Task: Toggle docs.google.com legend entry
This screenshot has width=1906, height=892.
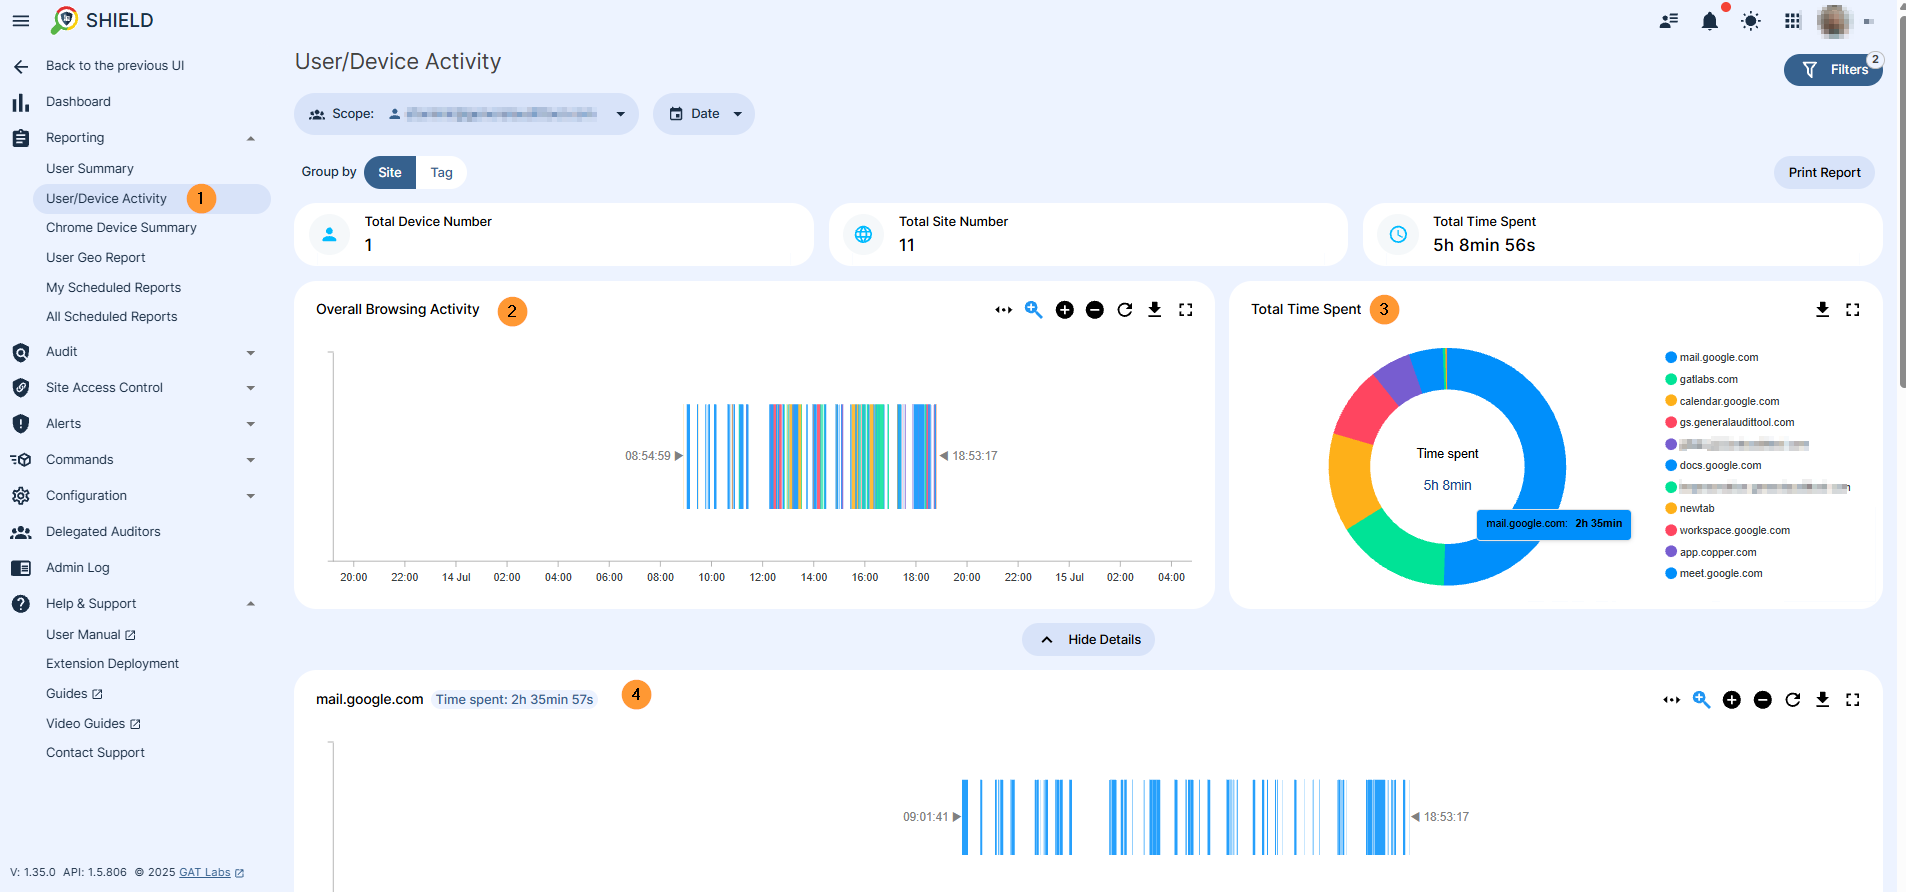Action: coord(1713,466)
